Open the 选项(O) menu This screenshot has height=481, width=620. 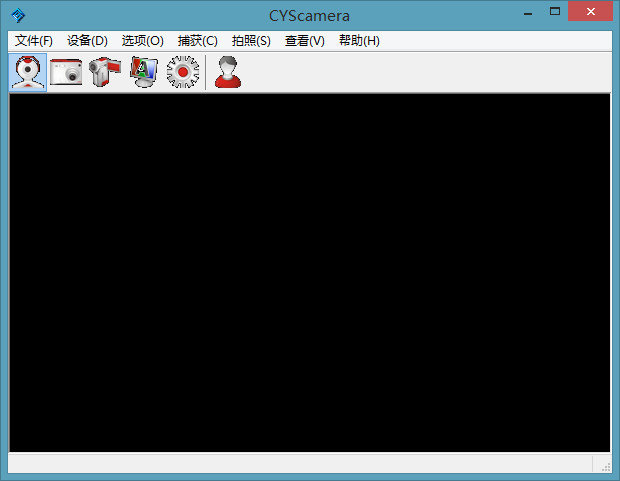coord(142,40)
